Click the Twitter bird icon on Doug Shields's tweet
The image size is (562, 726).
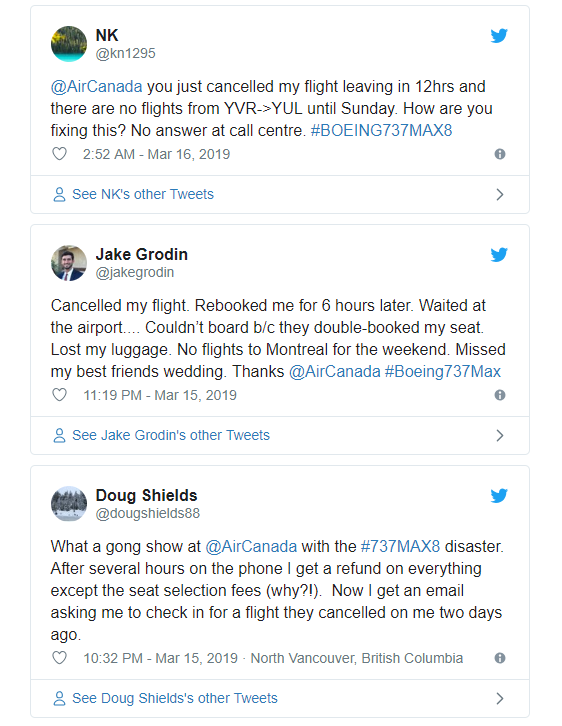pyautogui.click(x=499, y=495)
